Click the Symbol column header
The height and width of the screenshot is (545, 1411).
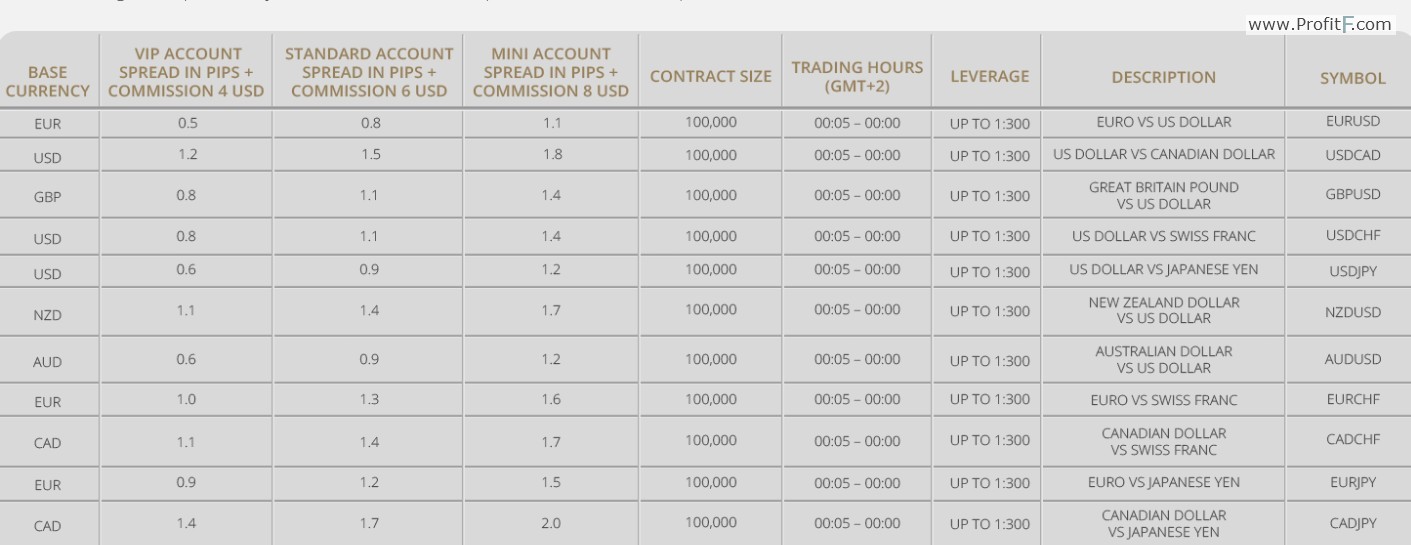pyautogui.click(x=1353, y=78)
